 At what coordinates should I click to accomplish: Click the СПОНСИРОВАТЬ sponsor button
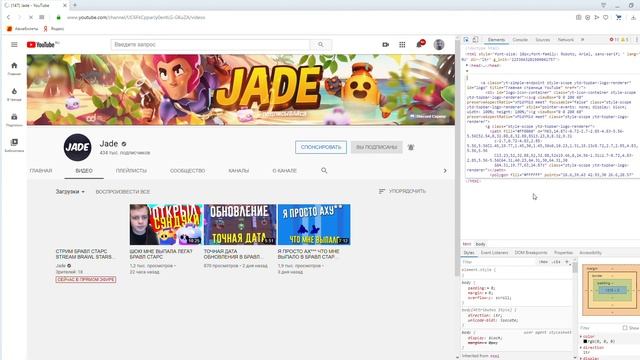(x=321, y=147)
